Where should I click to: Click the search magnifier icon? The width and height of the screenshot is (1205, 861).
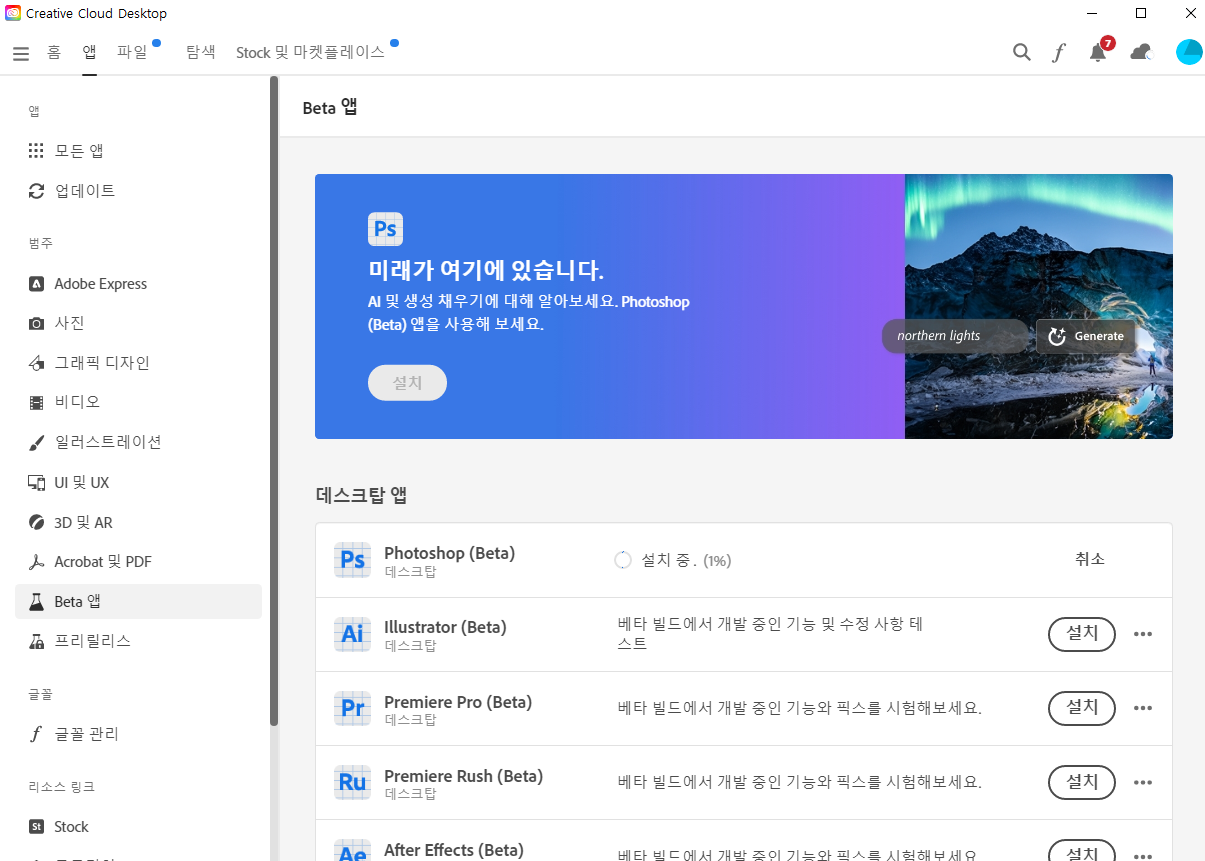(1021, 52)
